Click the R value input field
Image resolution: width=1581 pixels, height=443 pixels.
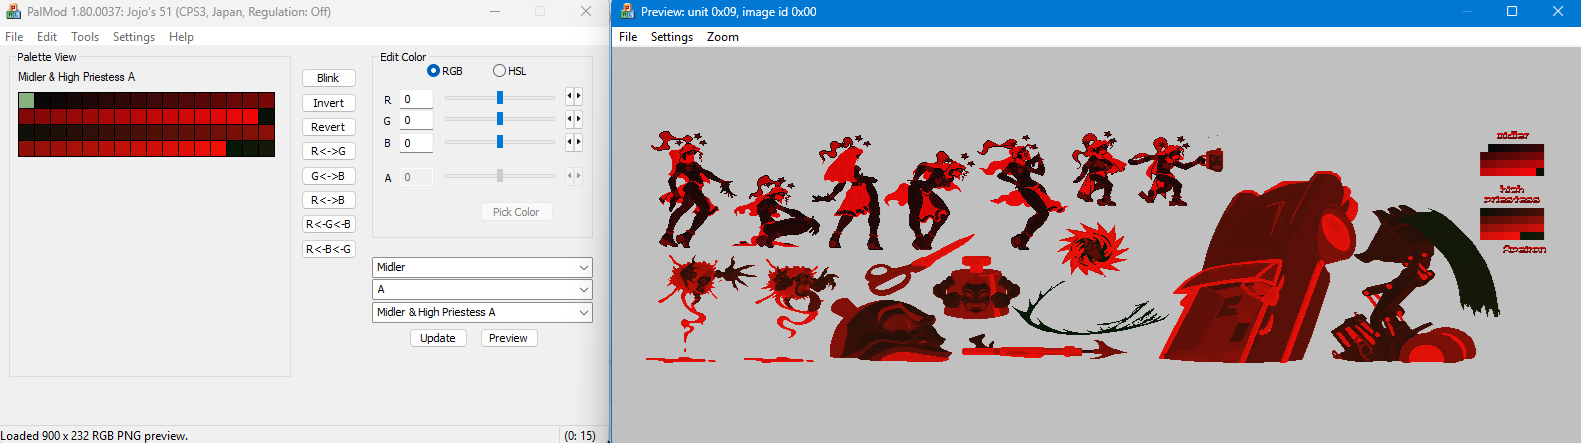click(416, 99)
